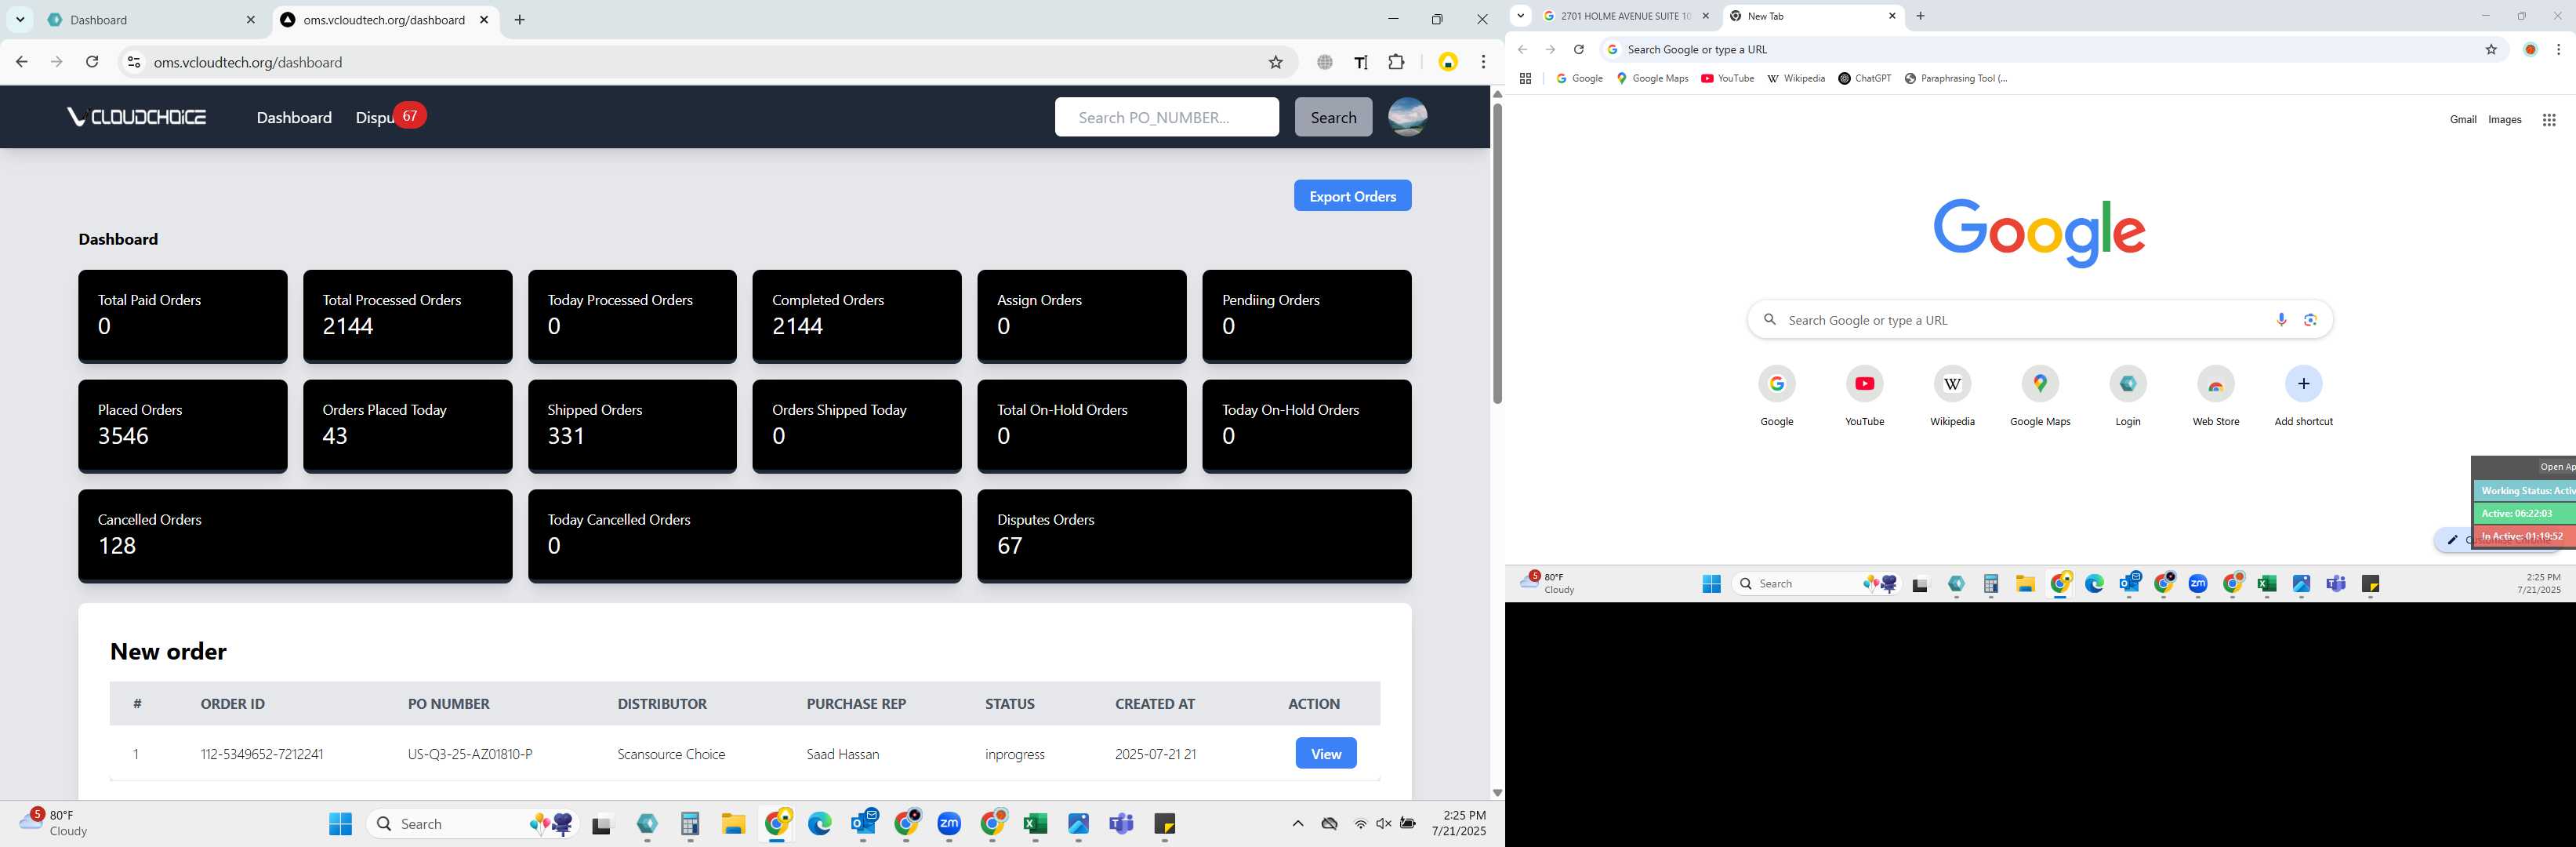Click the Search PO_NUMBER input field
2576x847 pixels.
coord(1166,117)
